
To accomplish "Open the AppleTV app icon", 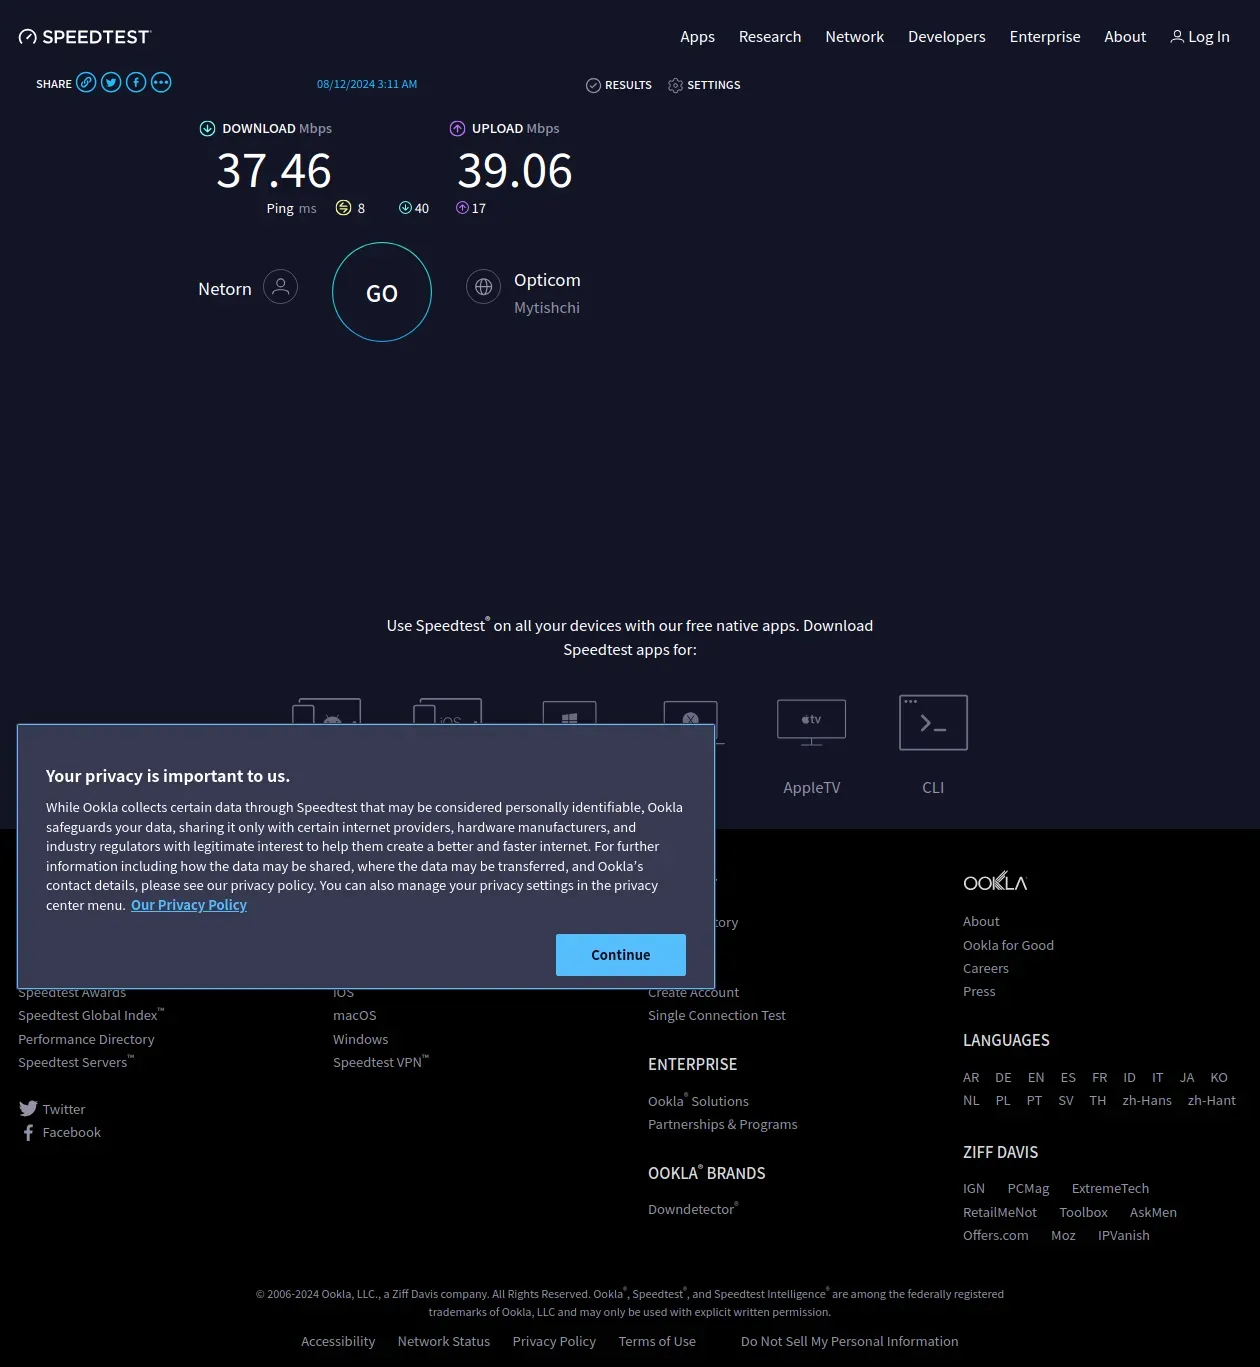I will 812,722.
